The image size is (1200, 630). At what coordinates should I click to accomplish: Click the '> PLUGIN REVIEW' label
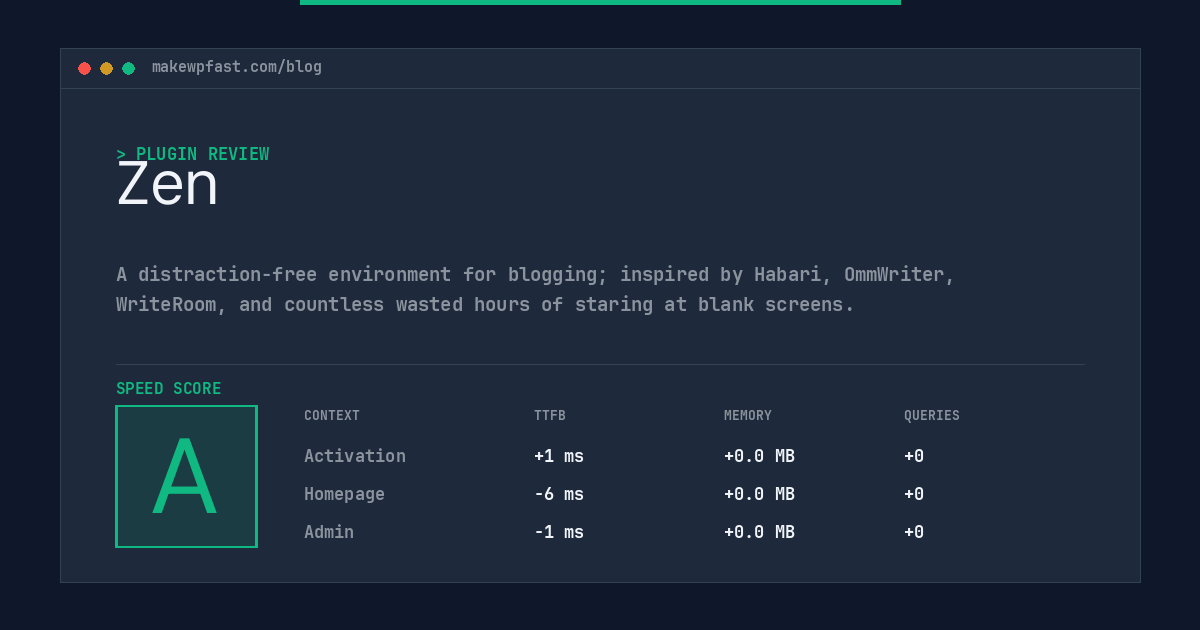pyautogui.click(x=193, y=154)
